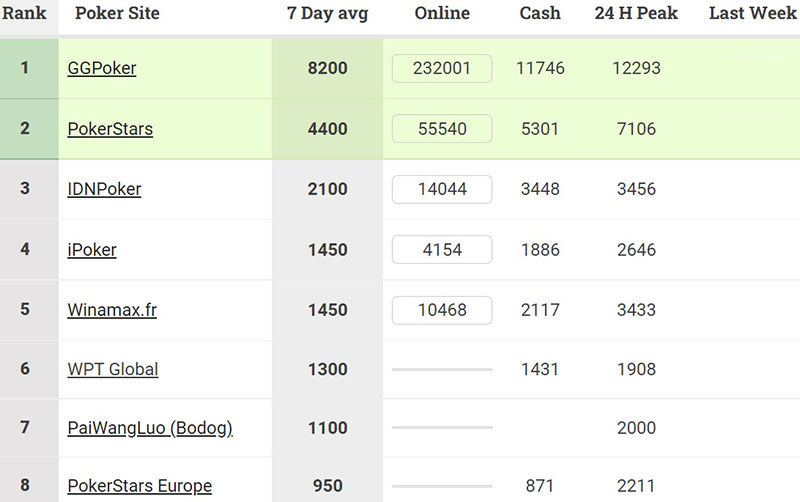Click the Rank column header
Image resolution: width=800 pixels, height=502 pixels.
(24, 13)
